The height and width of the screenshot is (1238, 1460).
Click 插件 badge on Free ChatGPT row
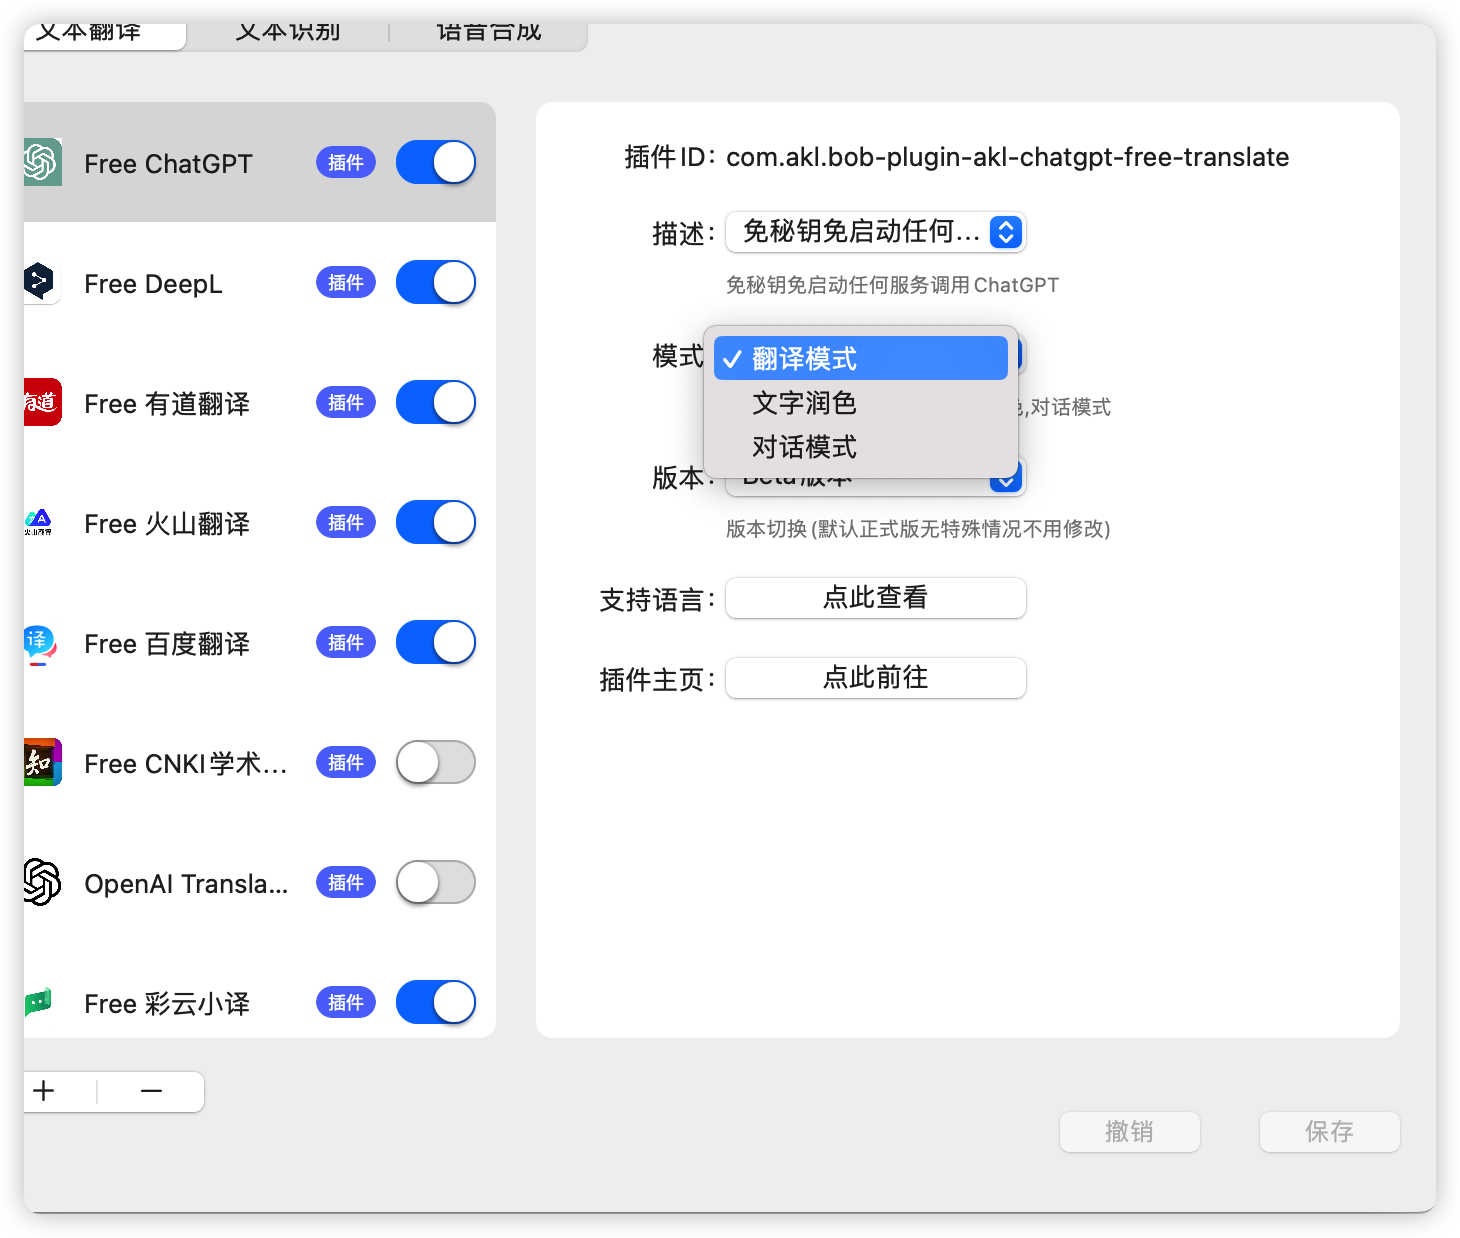pos(346,162)
